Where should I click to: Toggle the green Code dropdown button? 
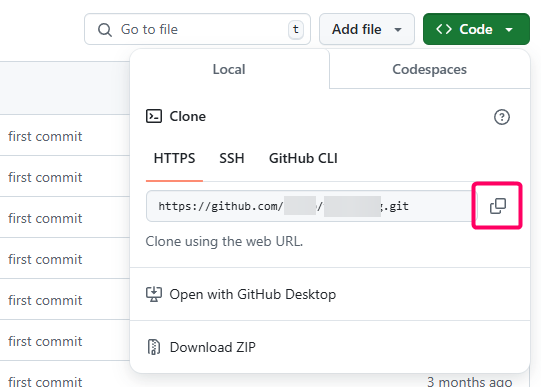tap(476, 29)
